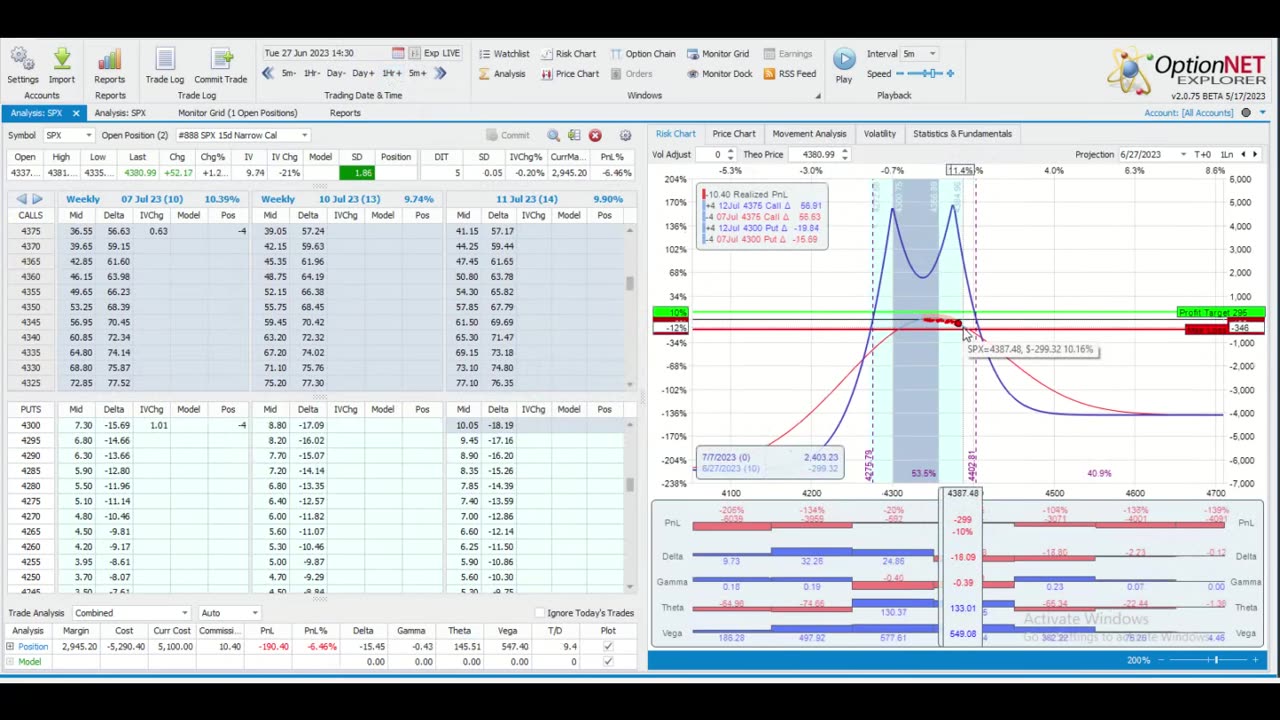
Task: Step forward with double-right arrow icon
Action: pos(440,73)
